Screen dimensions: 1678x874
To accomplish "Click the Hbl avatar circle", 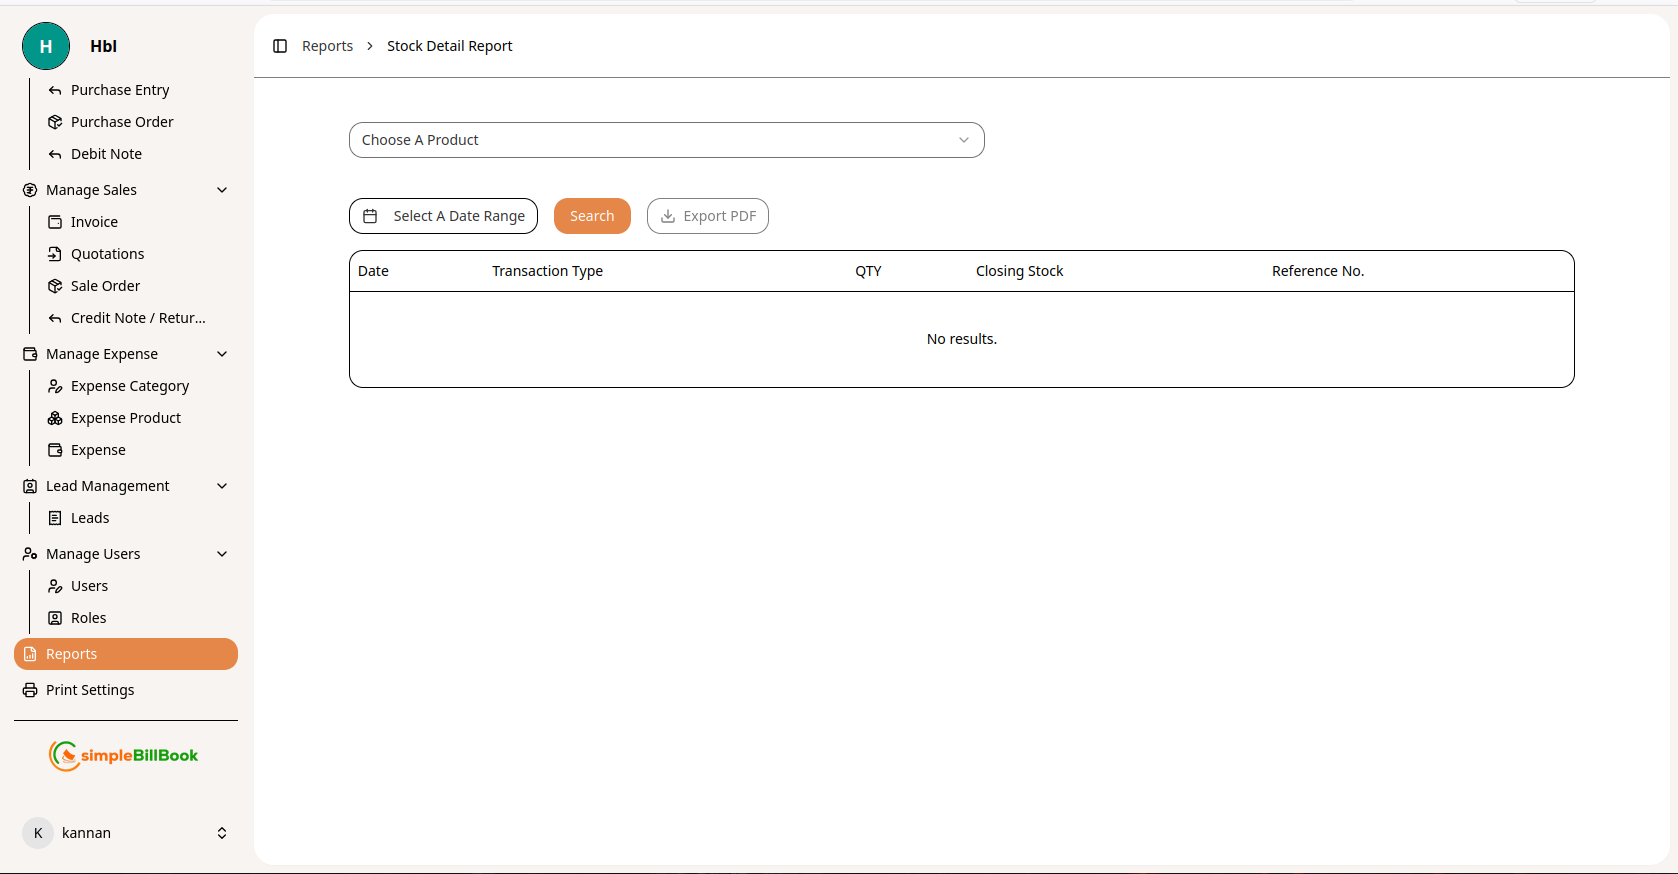I will coord(46,46).
